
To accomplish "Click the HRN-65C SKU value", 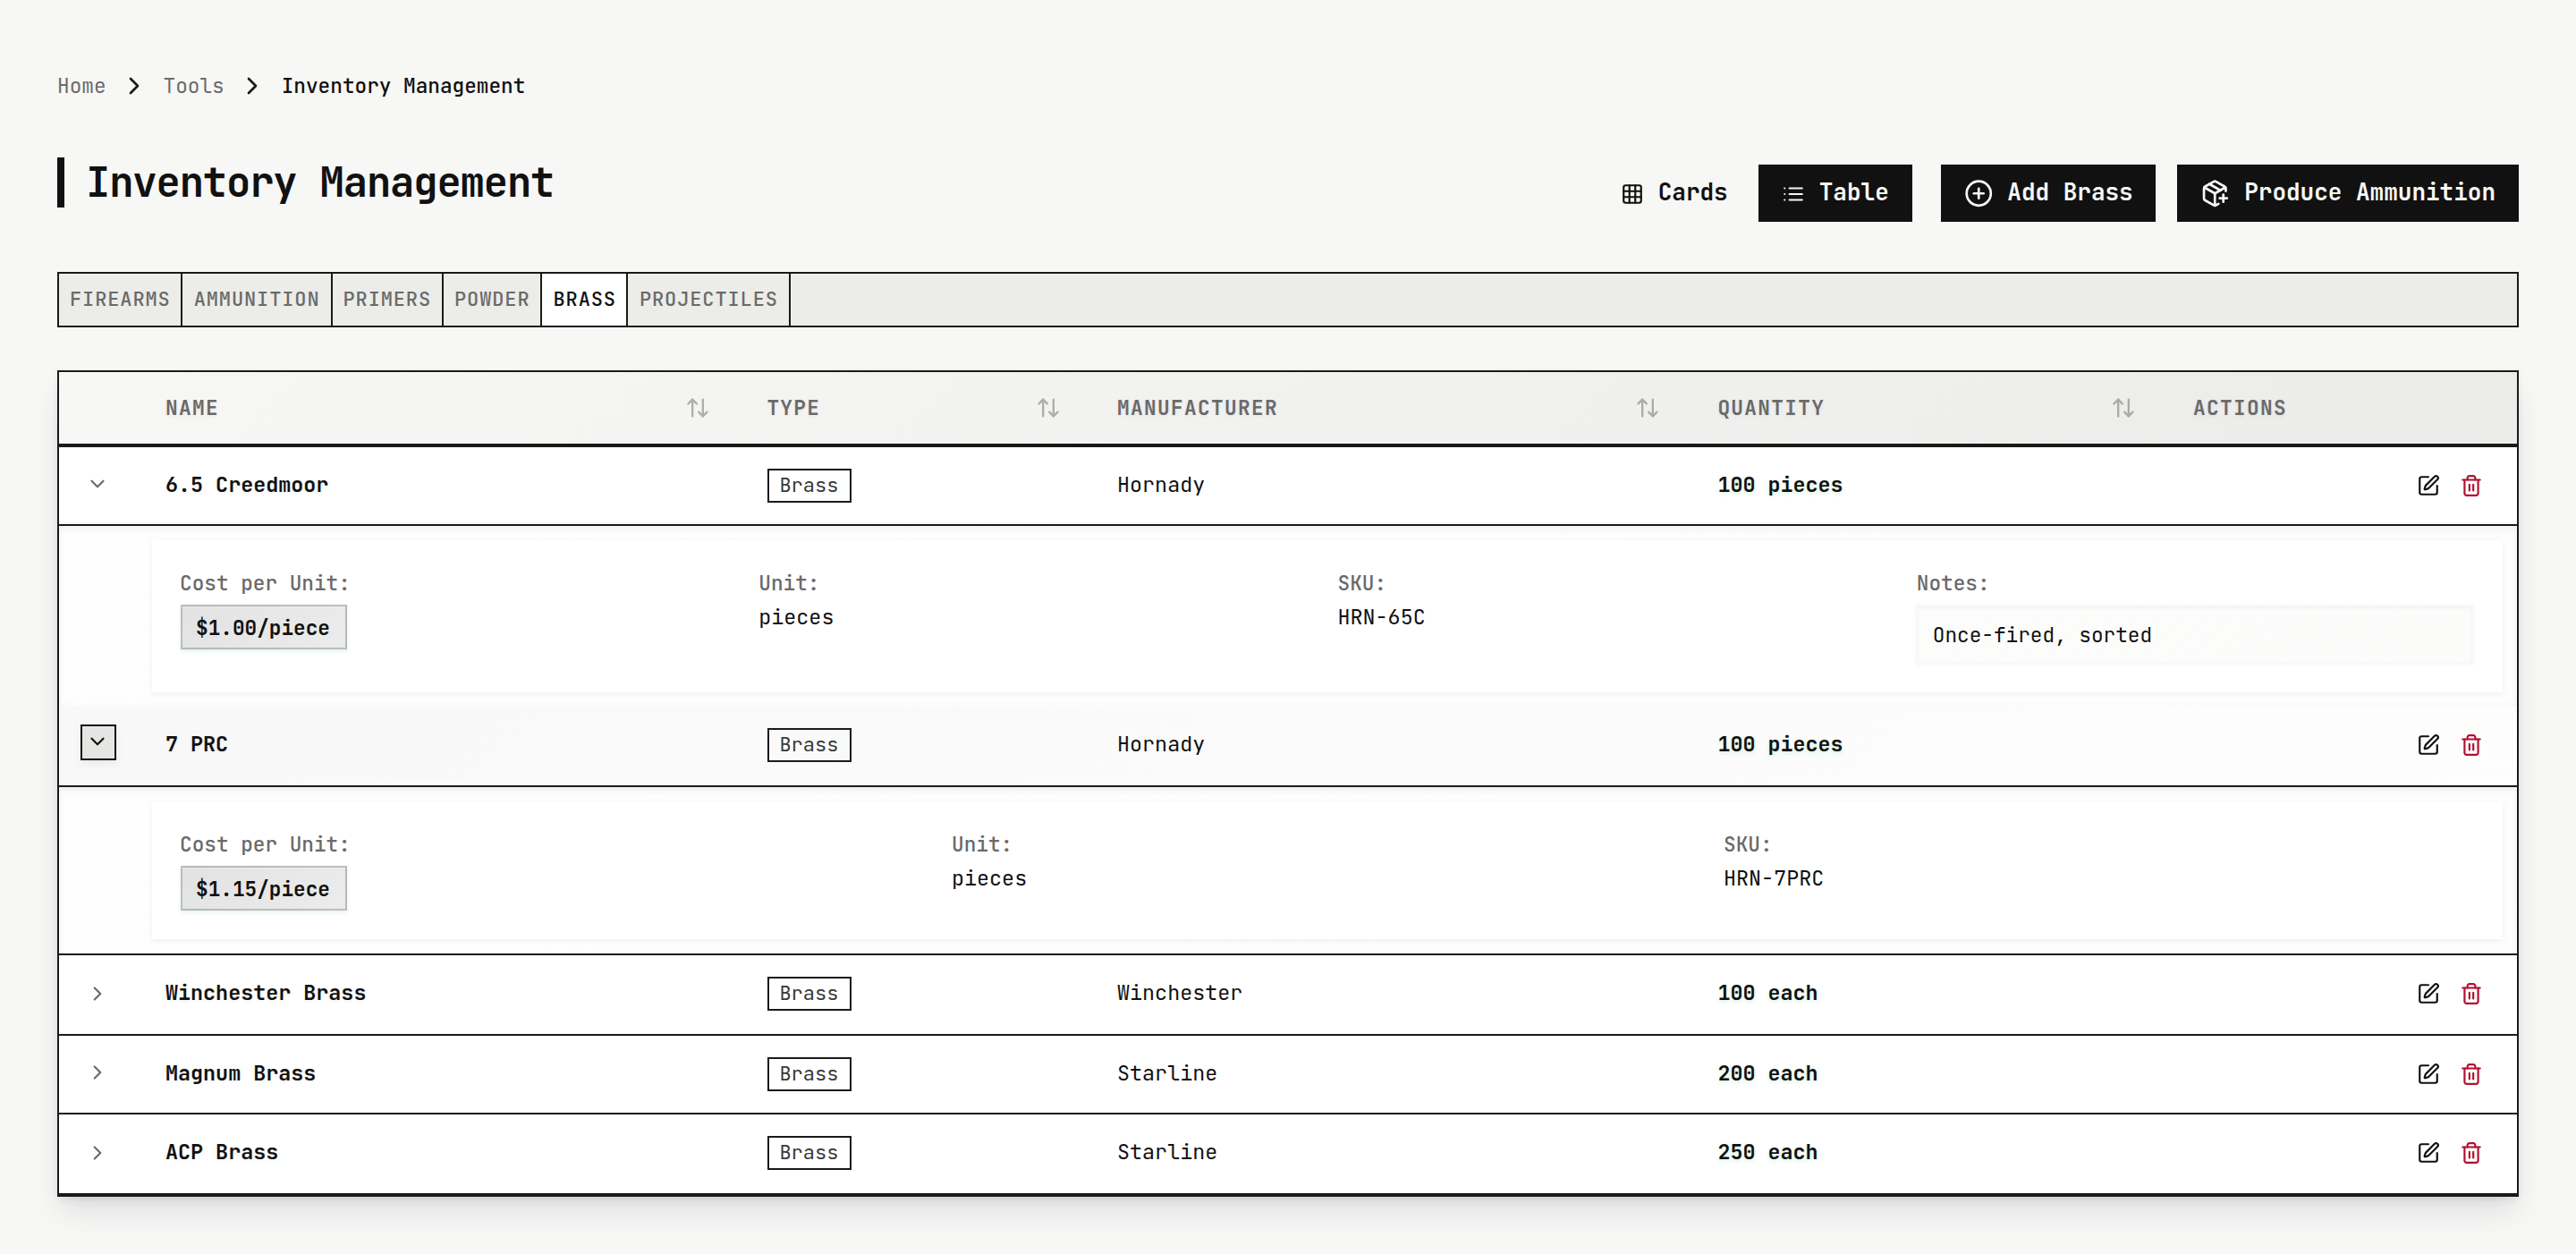I will tap(1381, 617).
